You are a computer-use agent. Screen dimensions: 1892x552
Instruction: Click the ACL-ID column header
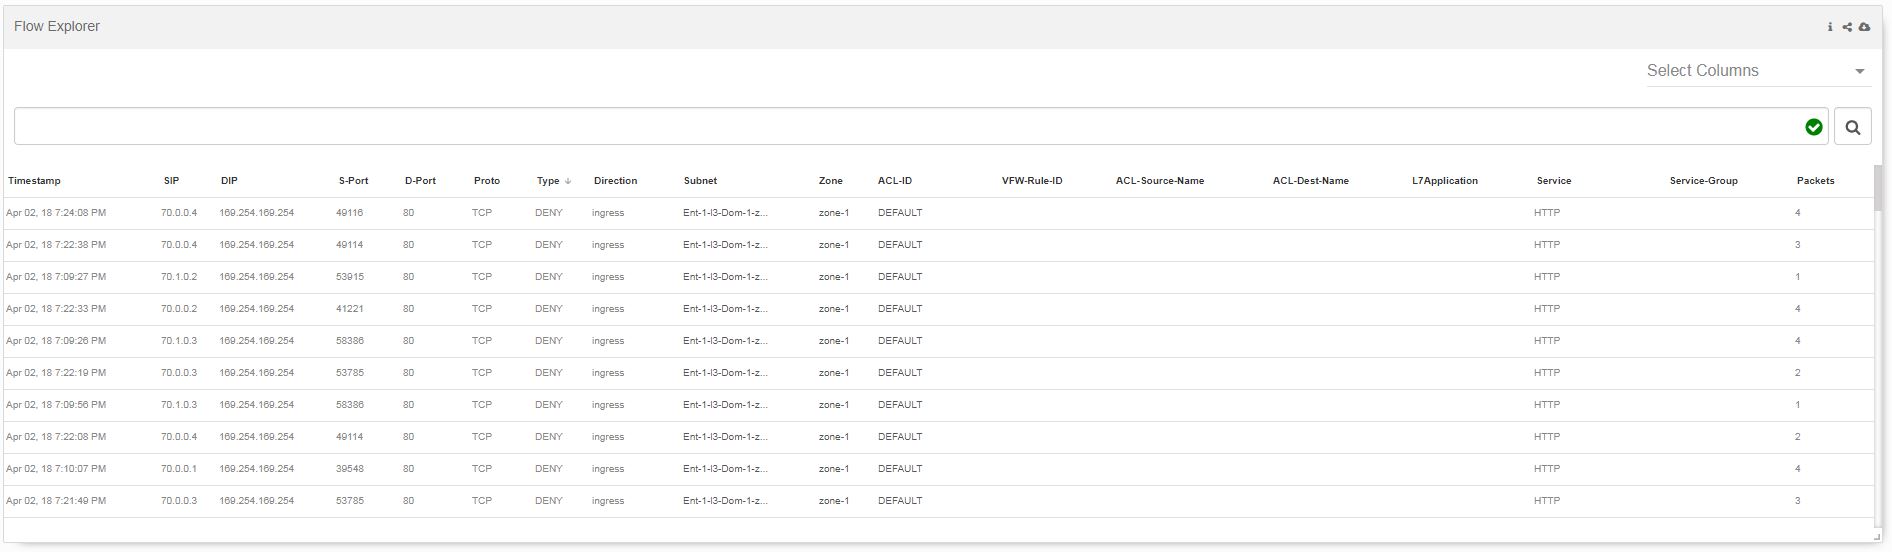[x=895, y=181]
